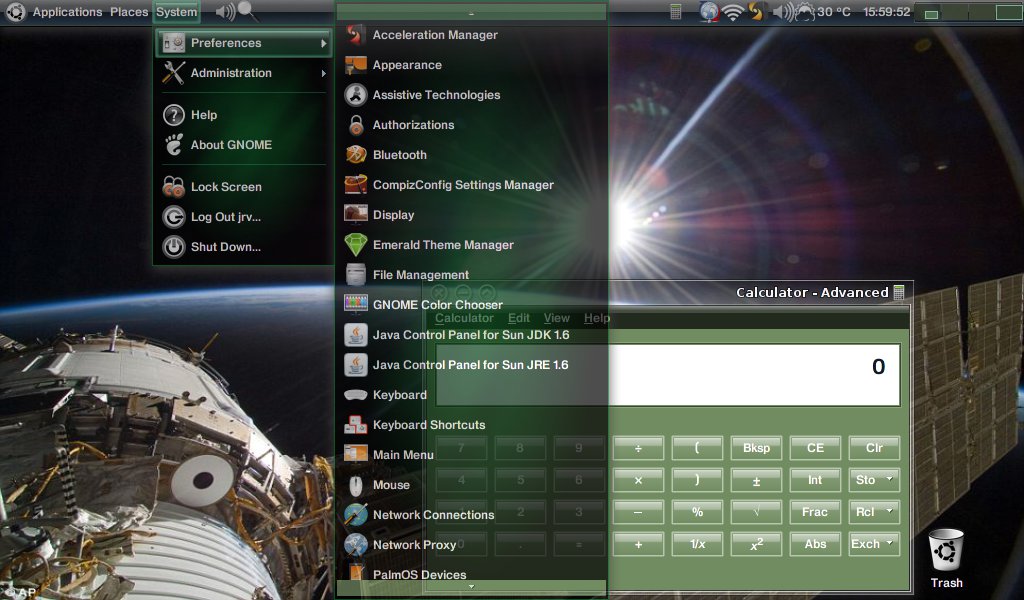The width and height of the screenshot is (1024, 600).
Task: Click the GNOME foot logo in top-left corner
Action: (15, 12)
